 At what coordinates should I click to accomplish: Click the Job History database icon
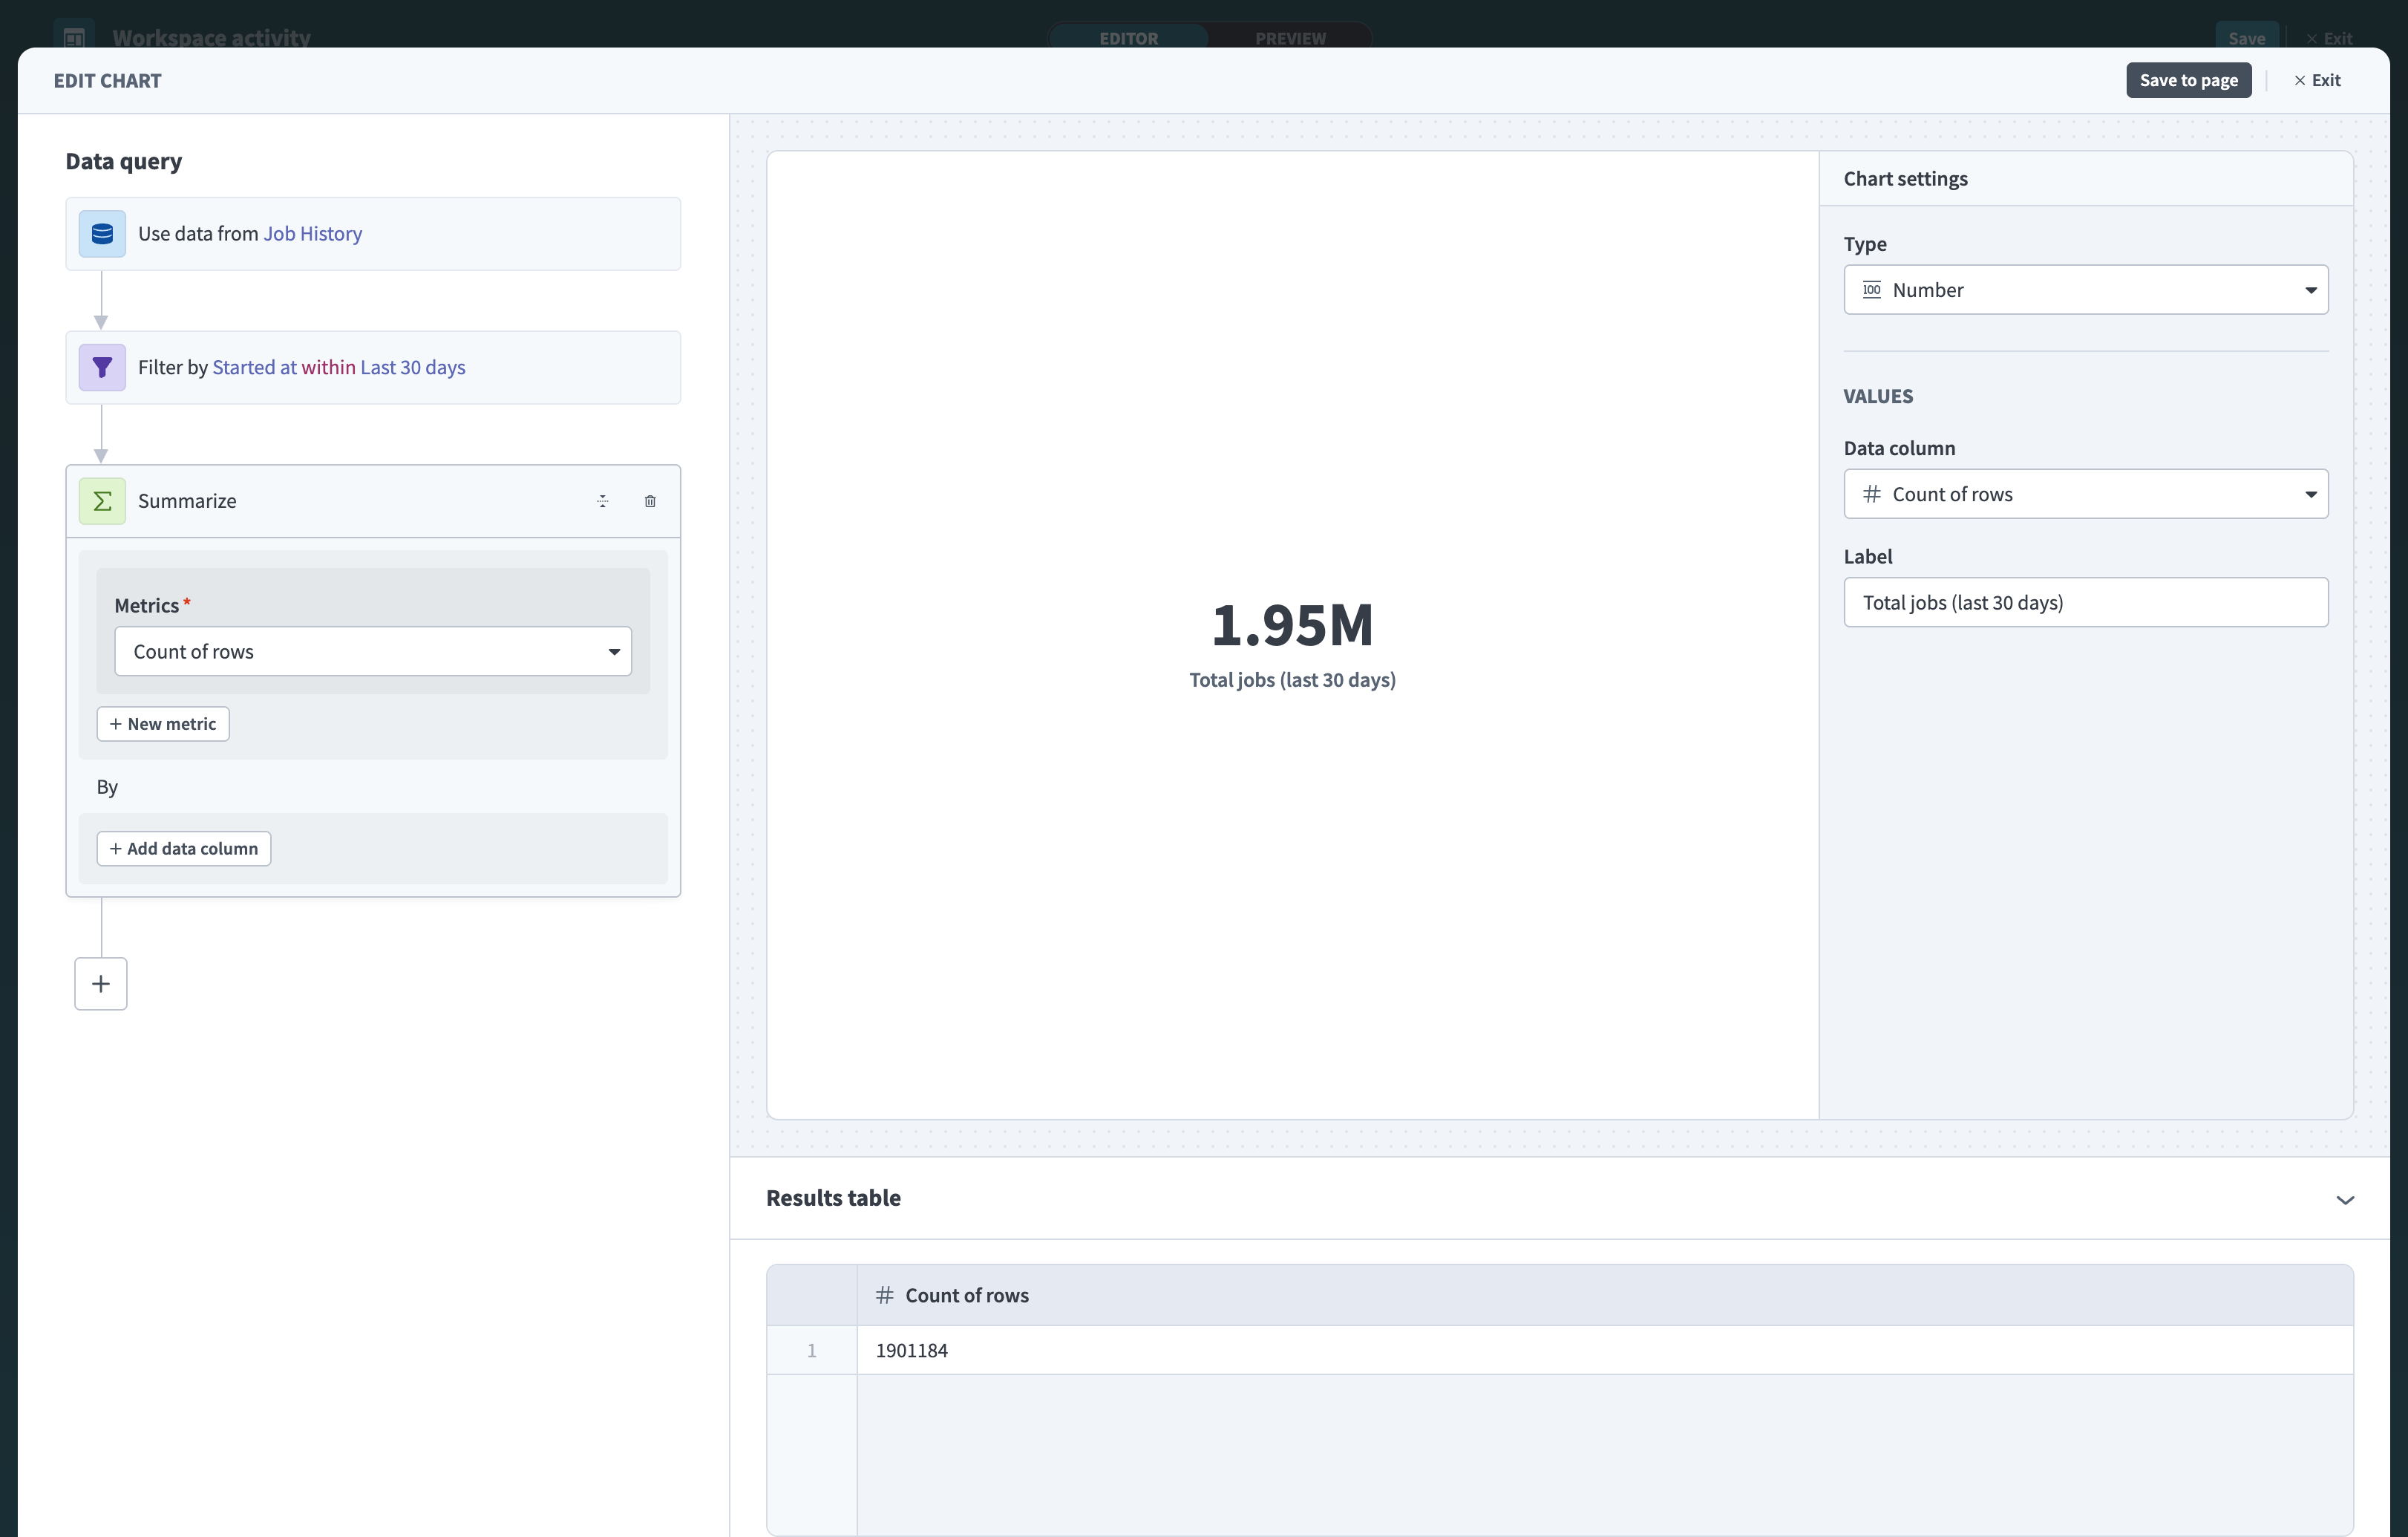click(x=102, y=234)
